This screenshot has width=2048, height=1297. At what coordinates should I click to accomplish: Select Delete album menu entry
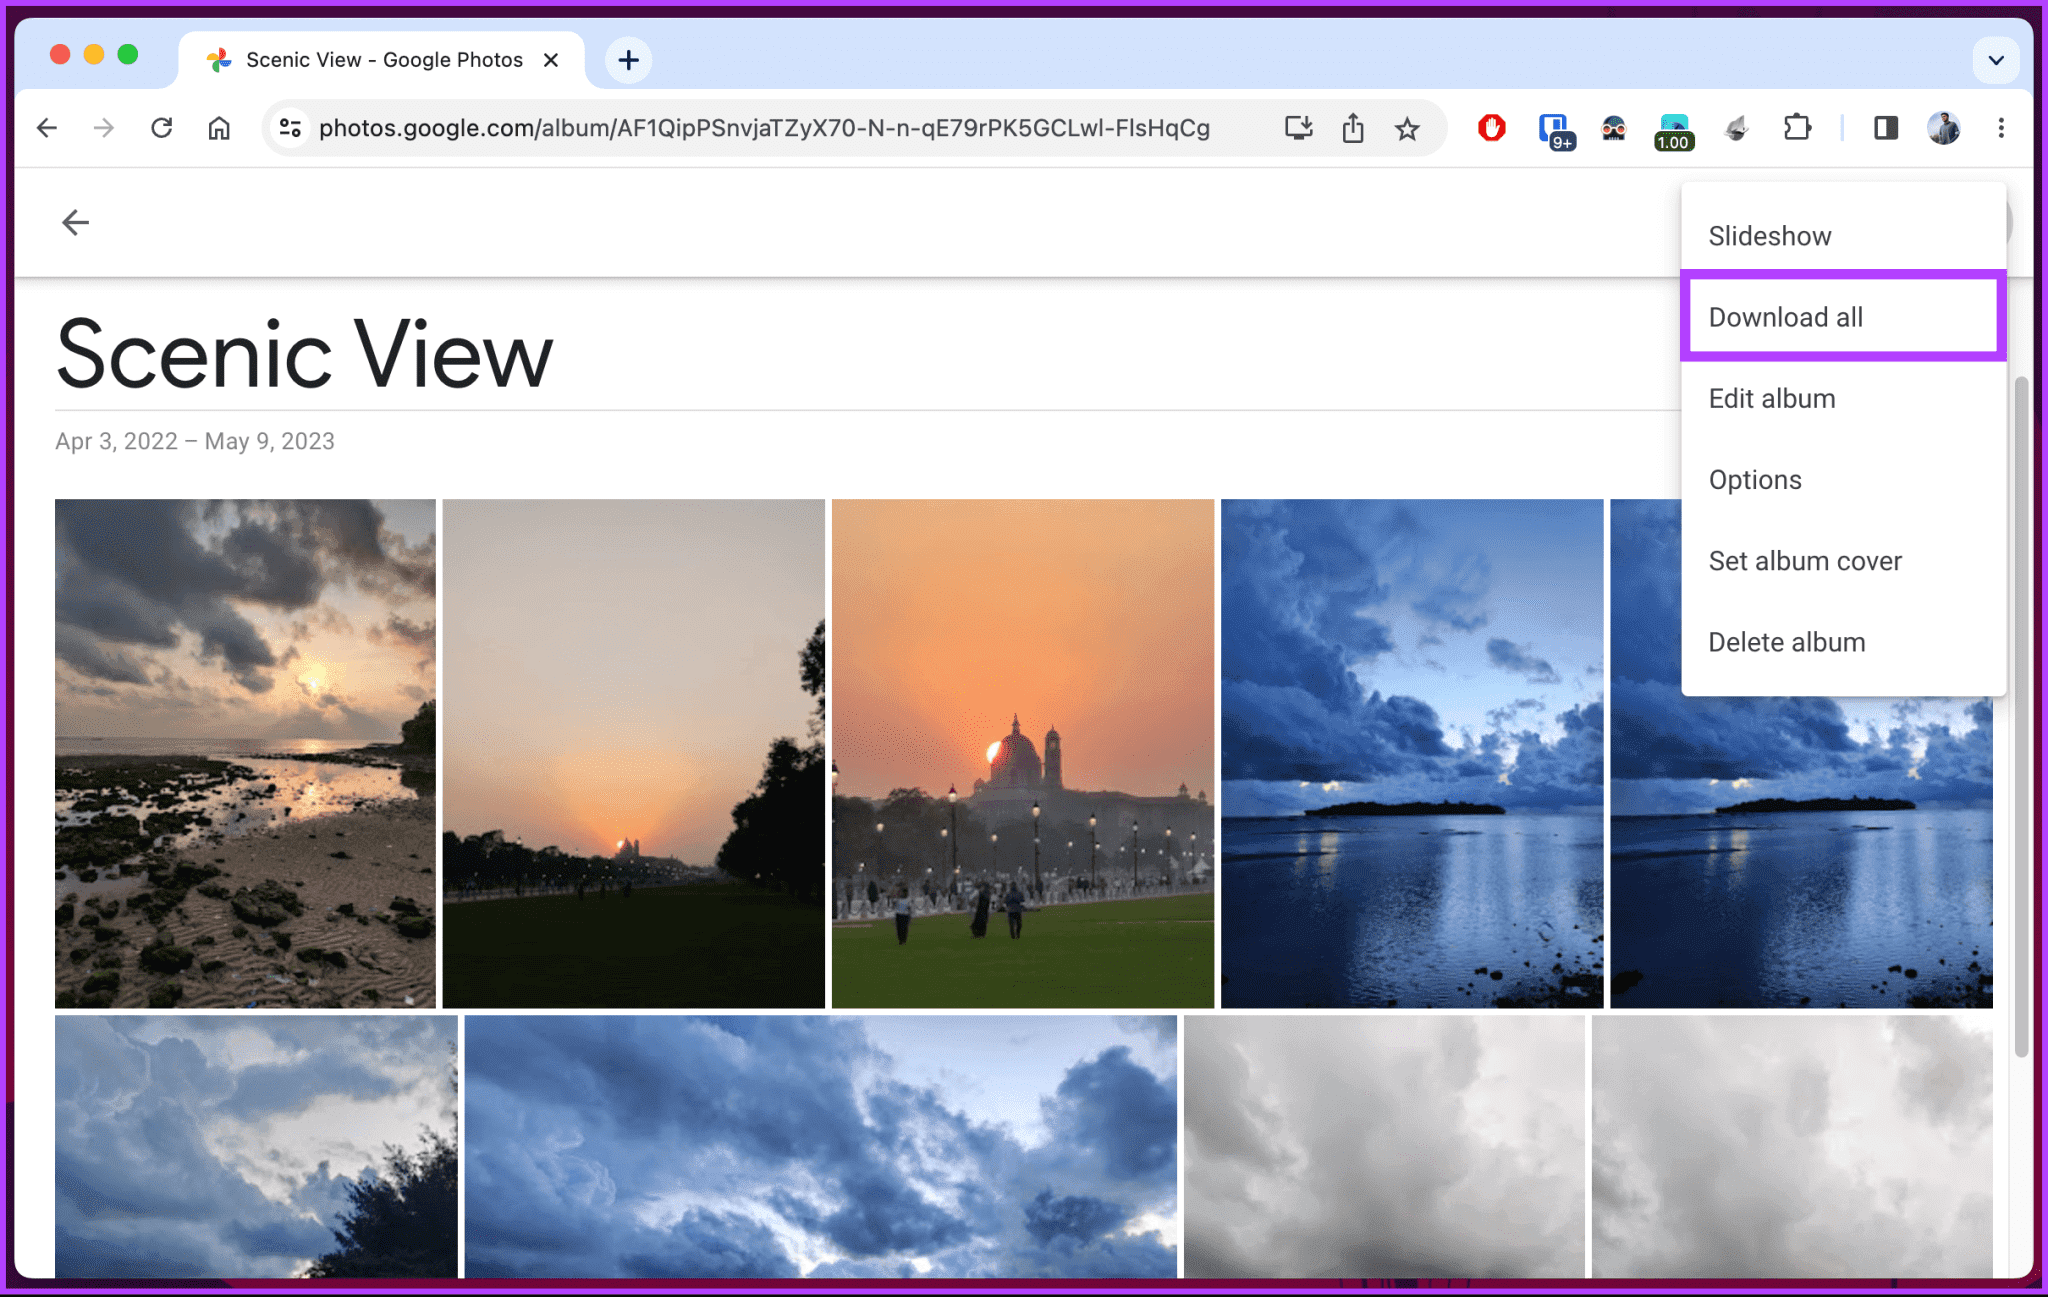pyautogui.click(x=1786, y=642)
